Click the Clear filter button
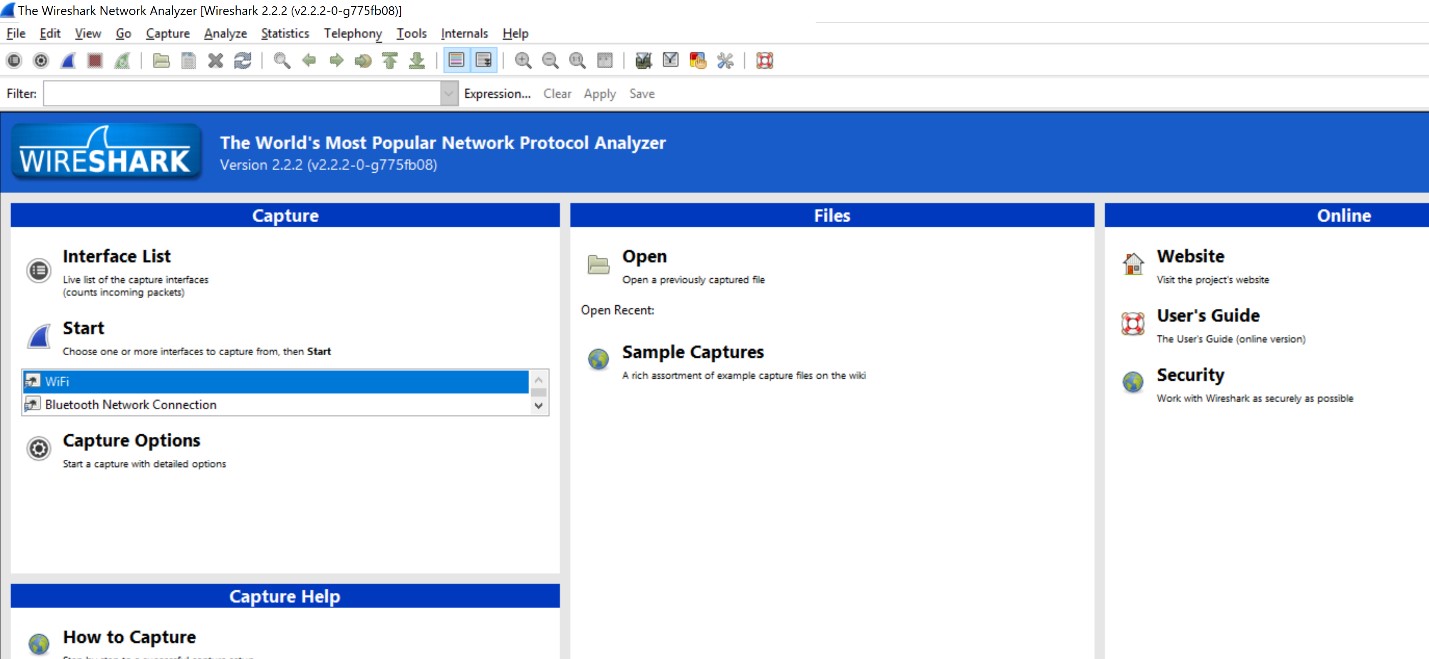 tap(557, 93)
